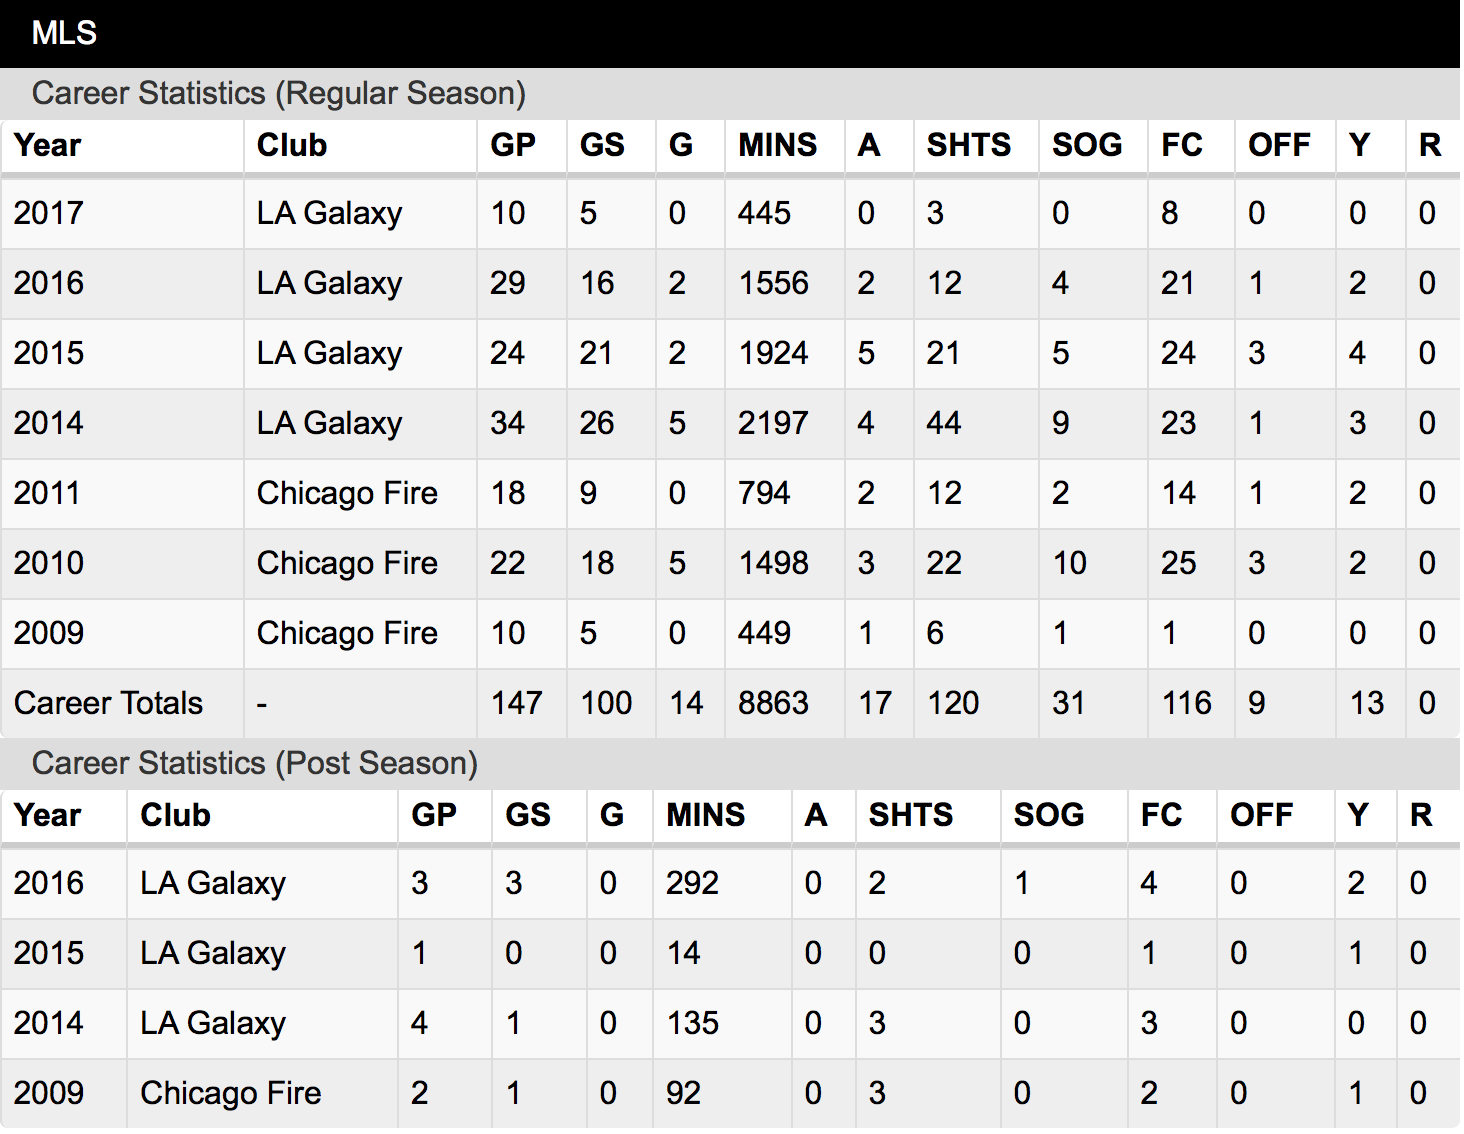Image resolution: width=1464 pixels, height=1134 pixels.
Task: Click the Career Totals row label
Action: pyautogui.click(x=108, y=703)
